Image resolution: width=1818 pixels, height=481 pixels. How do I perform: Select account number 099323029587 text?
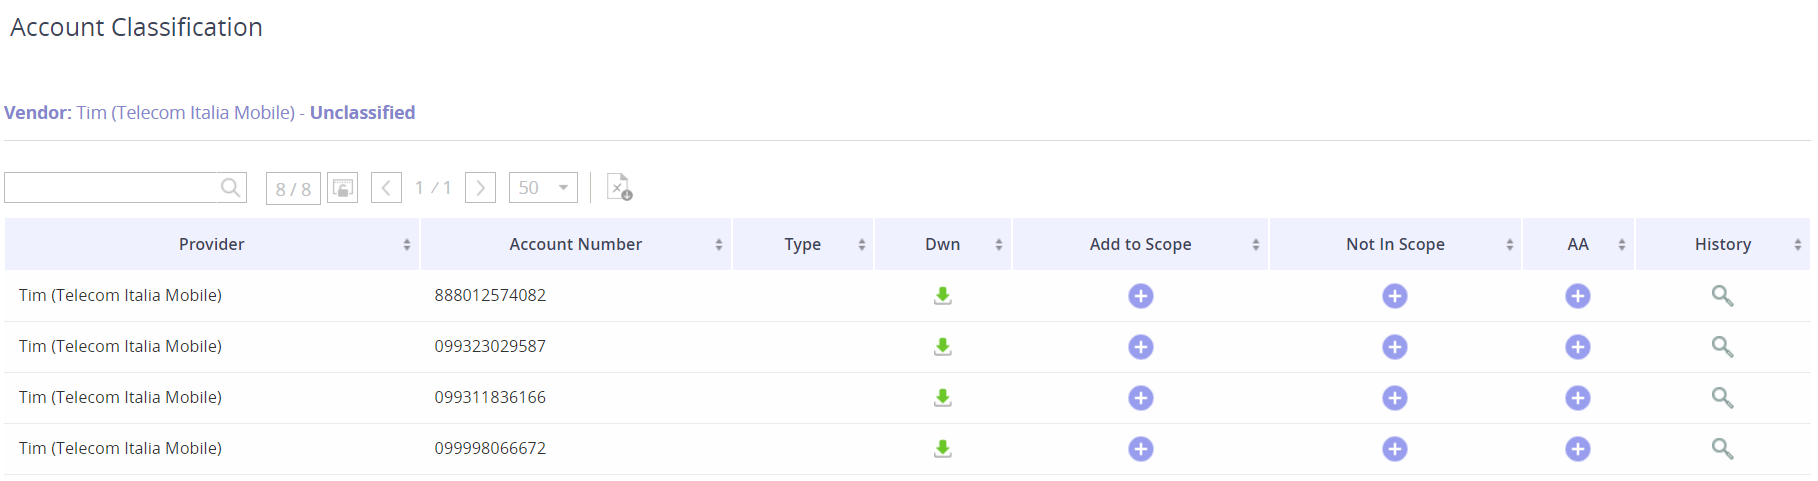pos(490,346)
